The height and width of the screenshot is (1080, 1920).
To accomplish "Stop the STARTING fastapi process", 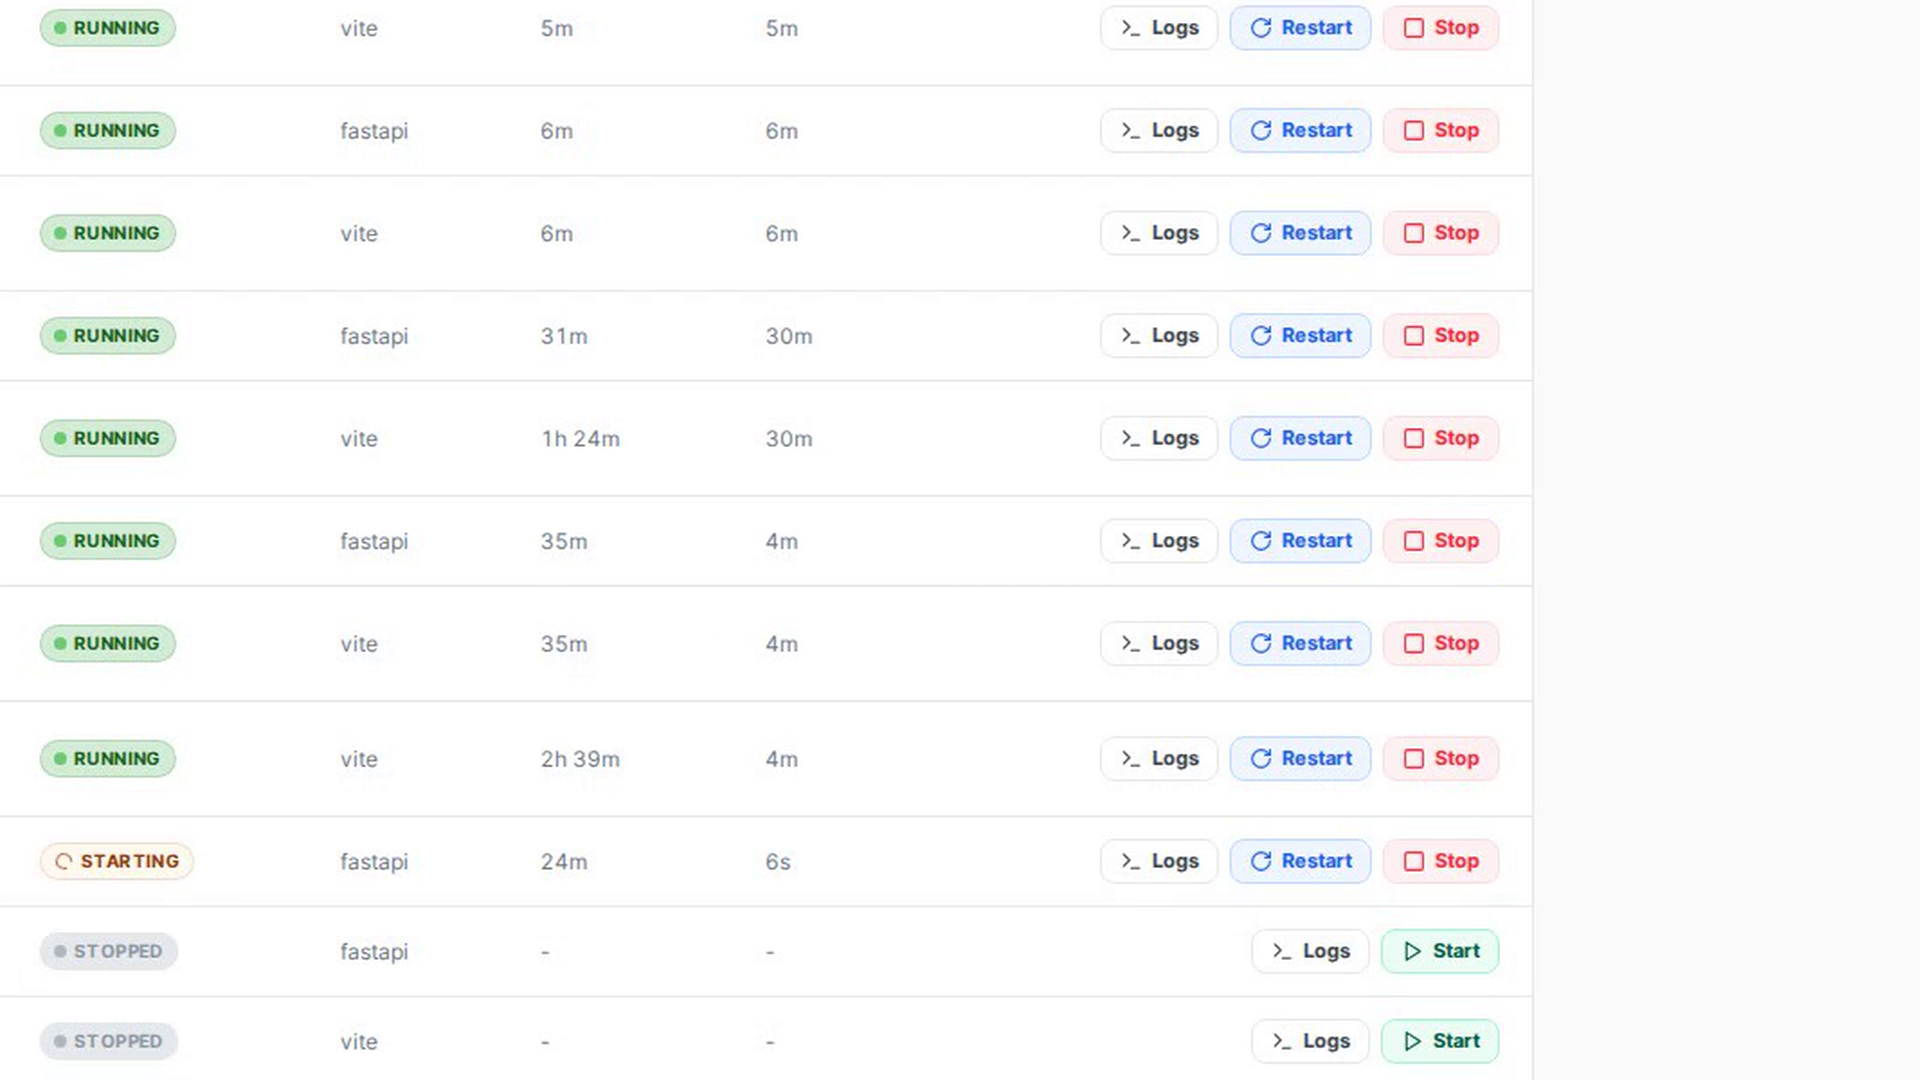I will point(1440,861).
